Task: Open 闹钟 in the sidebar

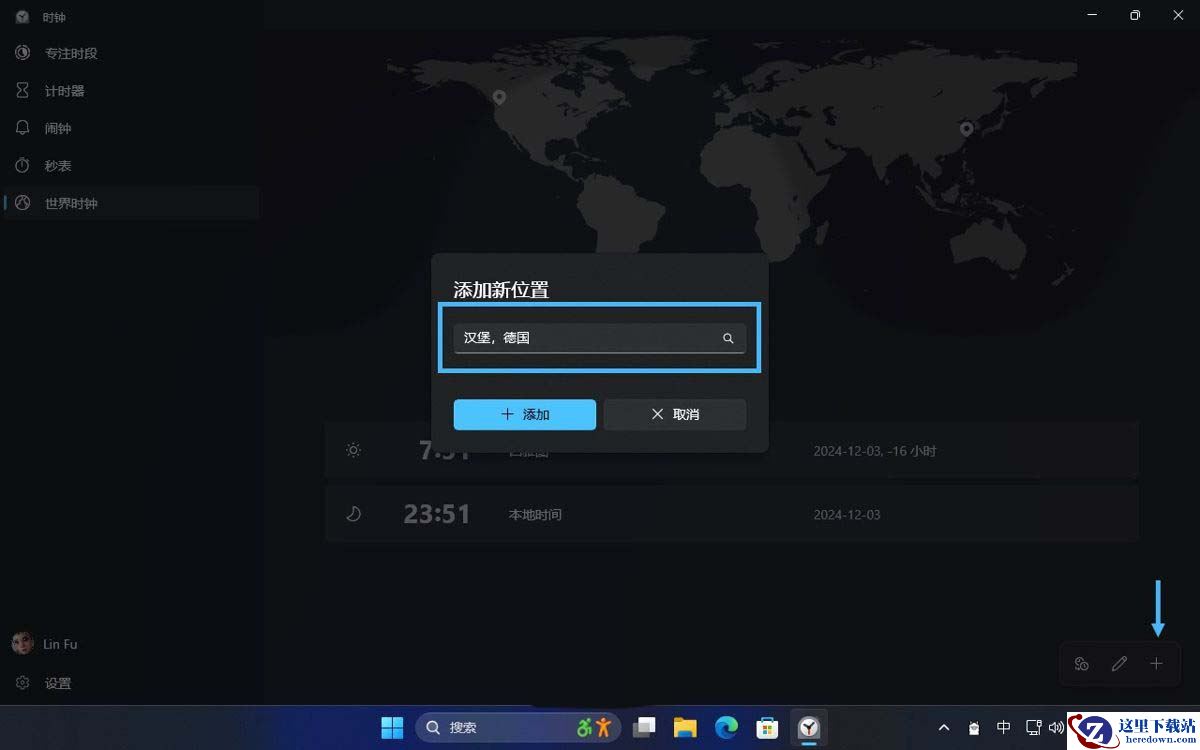Action: (x=130, y=128)
